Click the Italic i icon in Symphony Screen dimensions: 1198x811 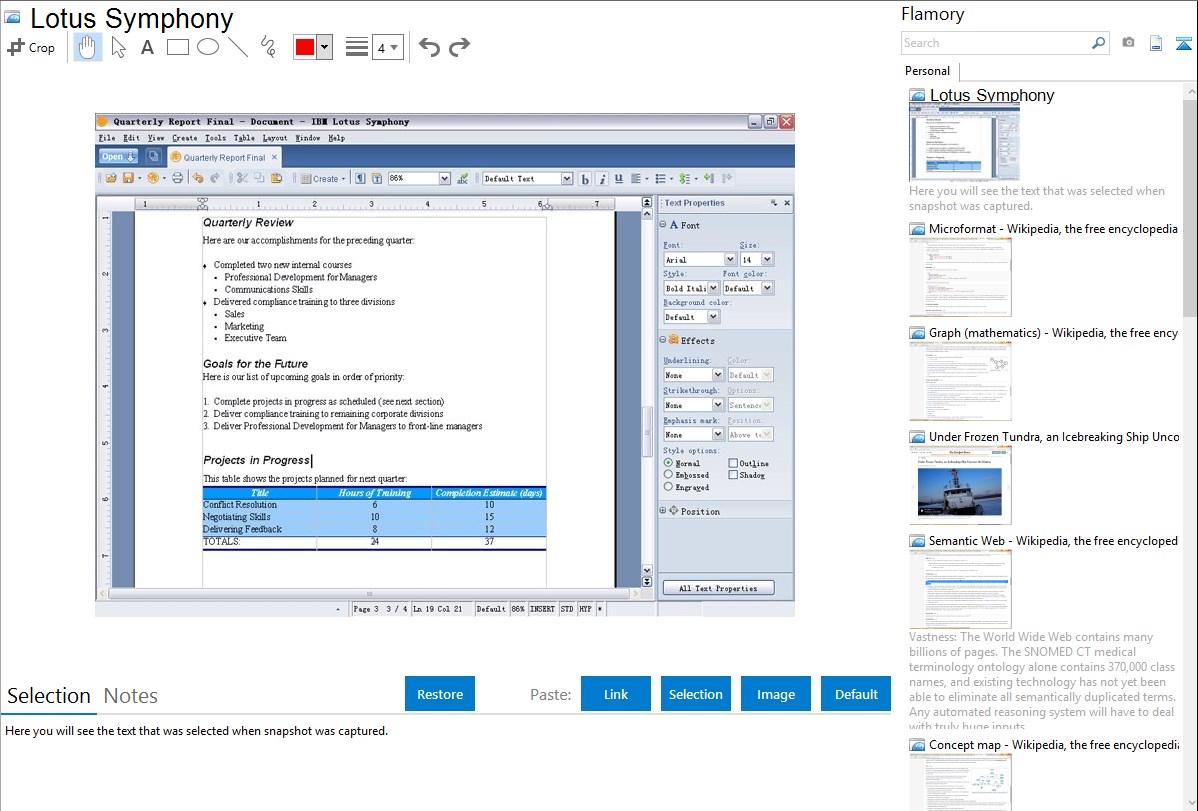coord(602,179)
